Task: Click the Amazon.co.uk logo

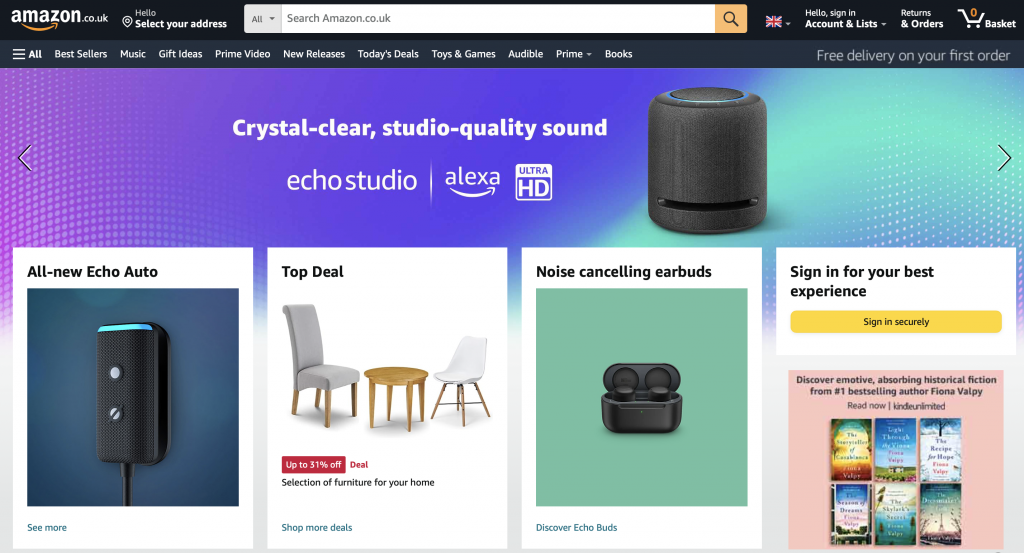Action: (59, 18)
